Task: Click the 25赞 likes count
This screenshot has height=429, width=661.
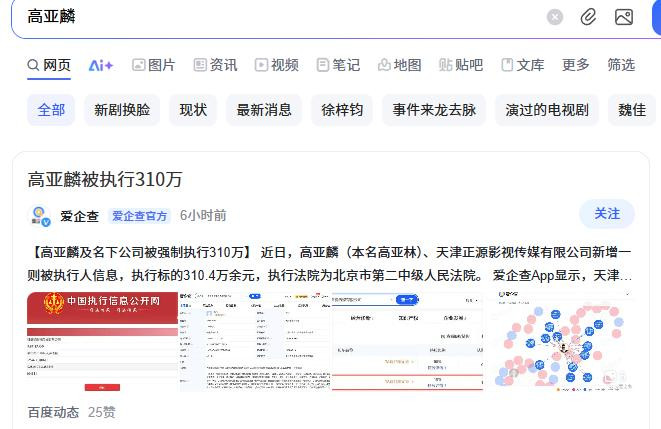Action: tap(102, 412)
